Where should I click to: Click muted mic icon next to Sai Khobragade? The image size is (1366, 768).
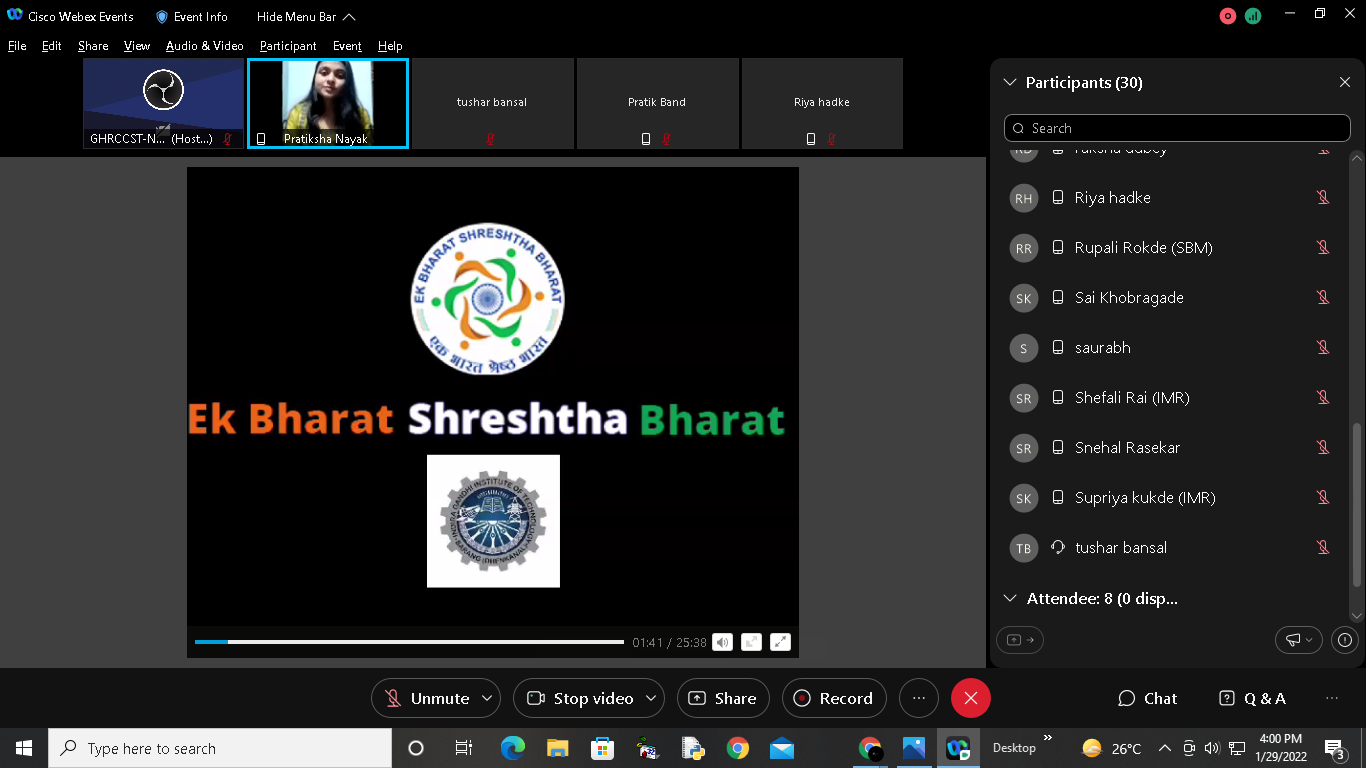(x=1323, y=298)
